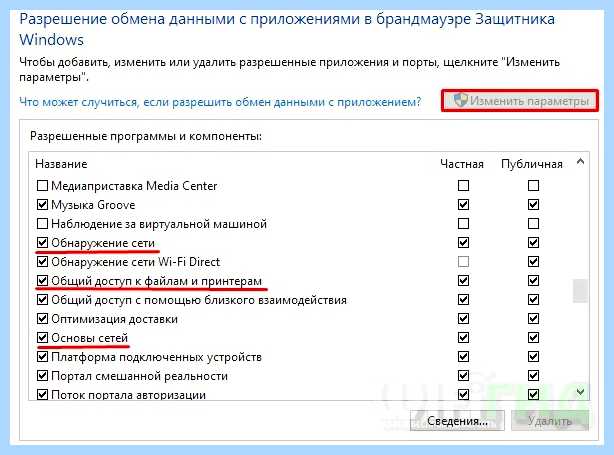Uncheck Частная for Оптимизация доставки
The height and width of the screenshot is (455, 614).
463,319
